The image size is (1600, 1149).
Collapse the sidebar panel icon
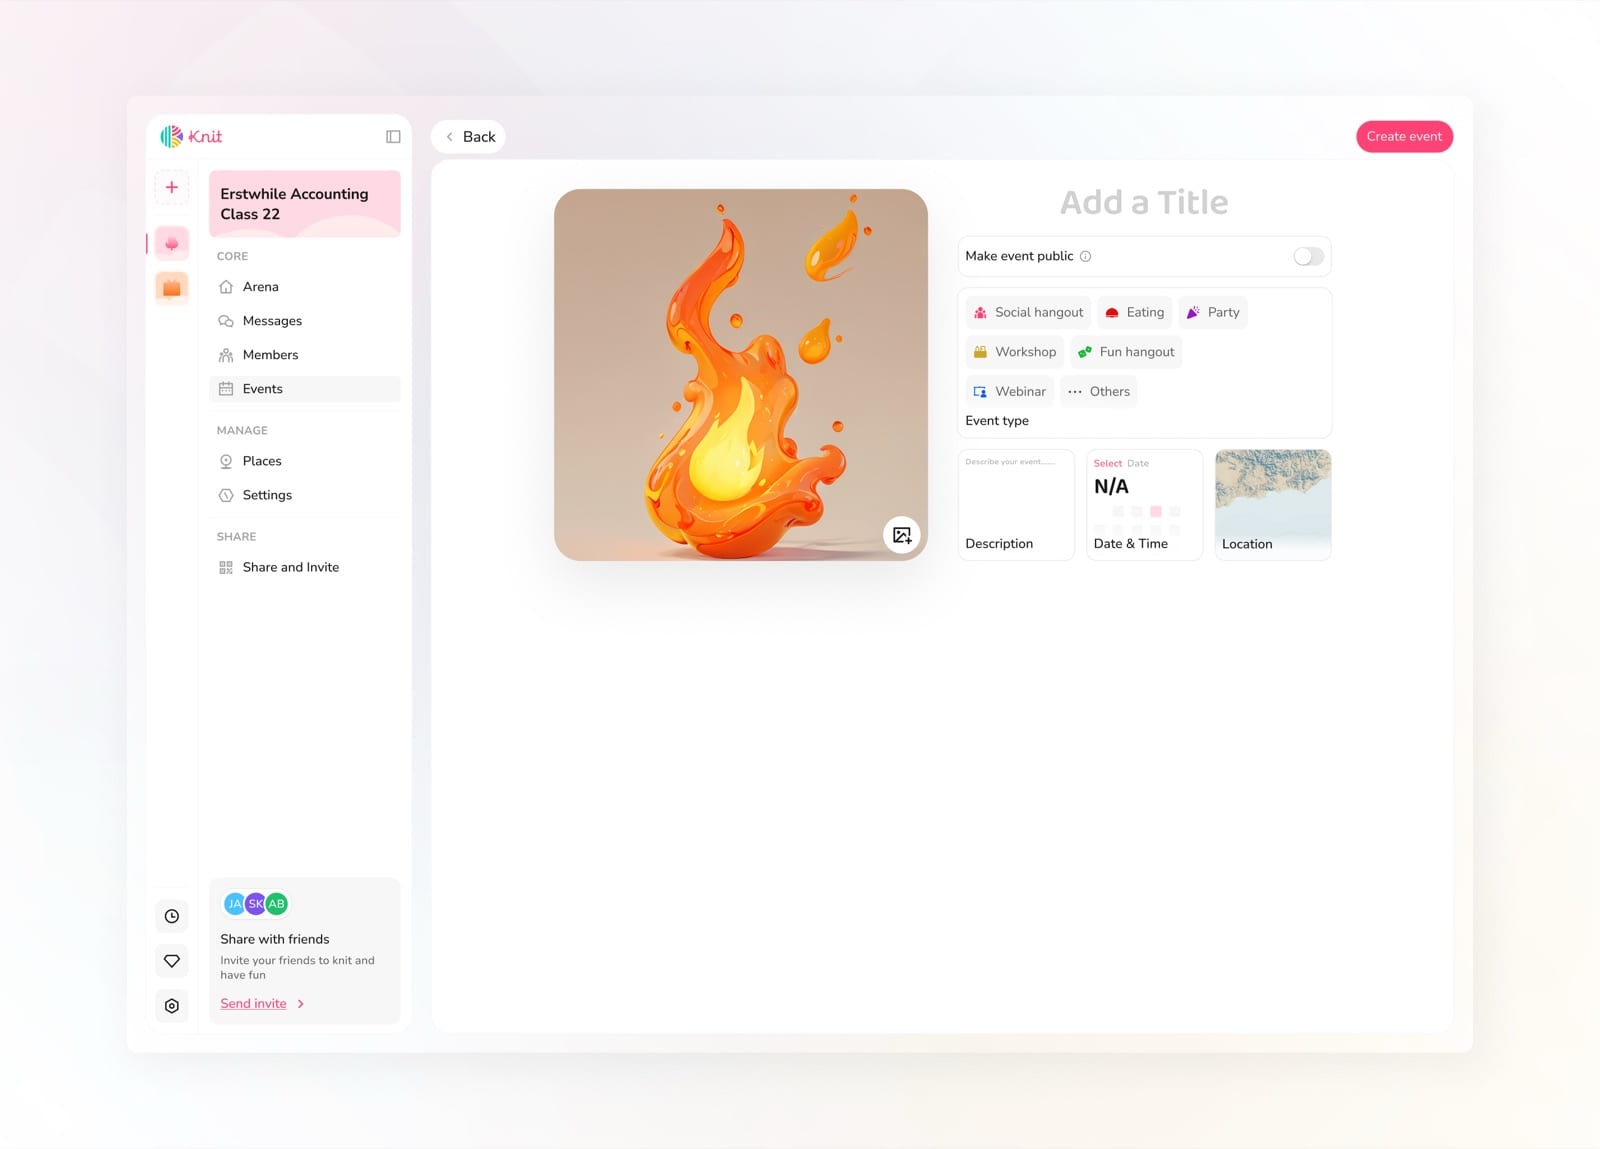pyautogui.click(x=393, y=137)
